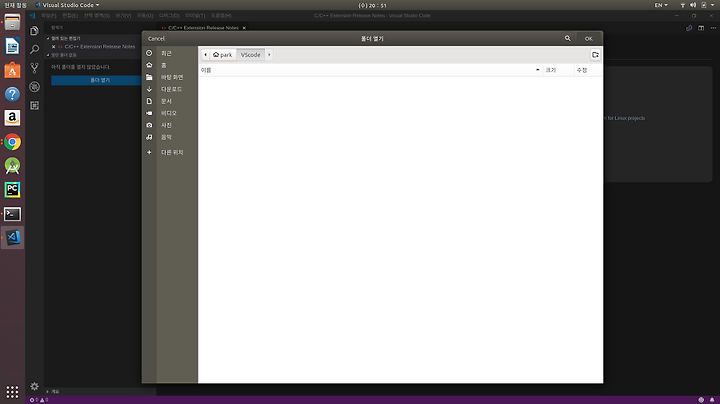Open Other Locations (다른 위치) in sidebar
Image resolution: width=720 pixels, height=404 pixels.
[172, 152]
